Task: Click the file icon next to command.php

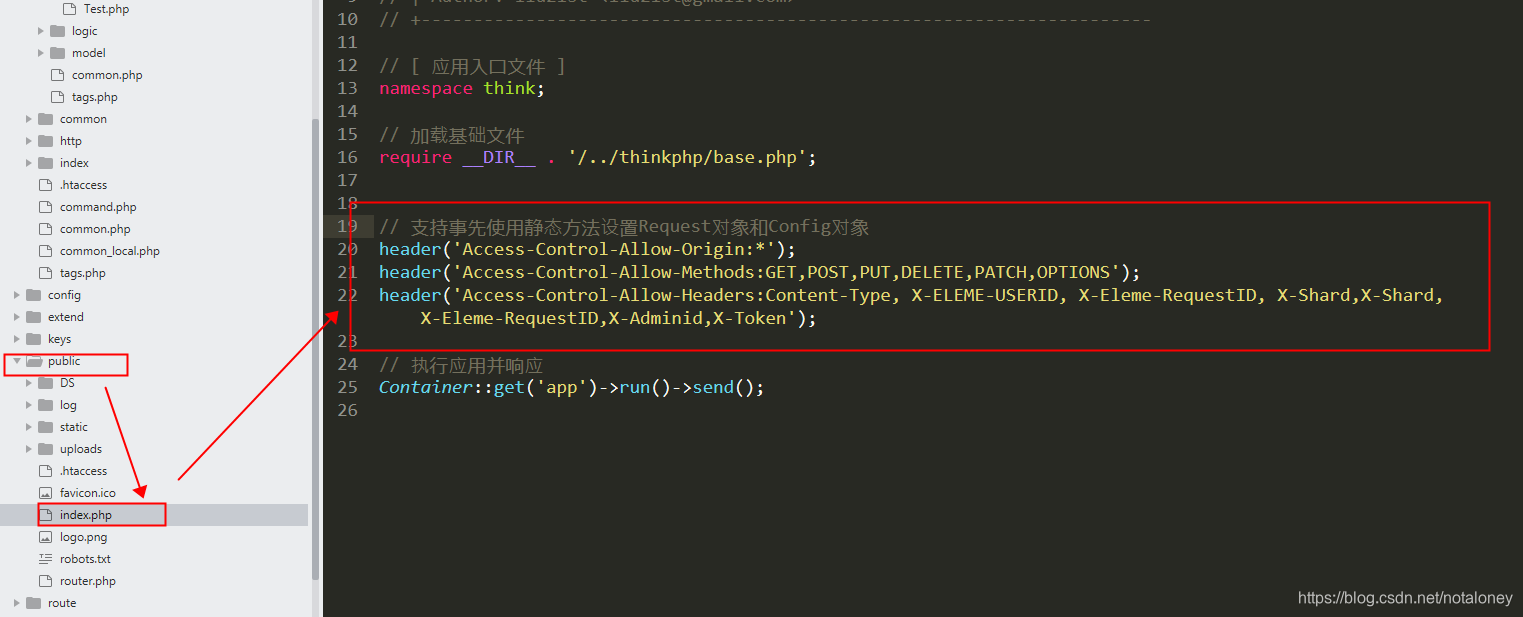Action: click(x=45, y=206)
